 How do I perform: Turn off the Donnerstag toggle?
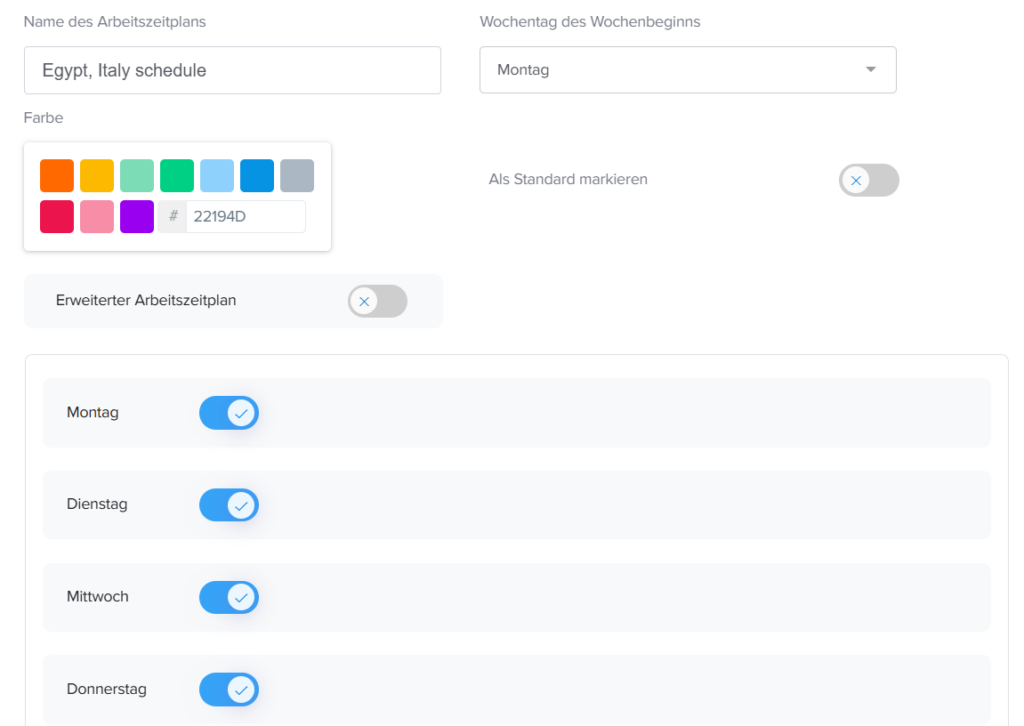click(x=229, y=689)
